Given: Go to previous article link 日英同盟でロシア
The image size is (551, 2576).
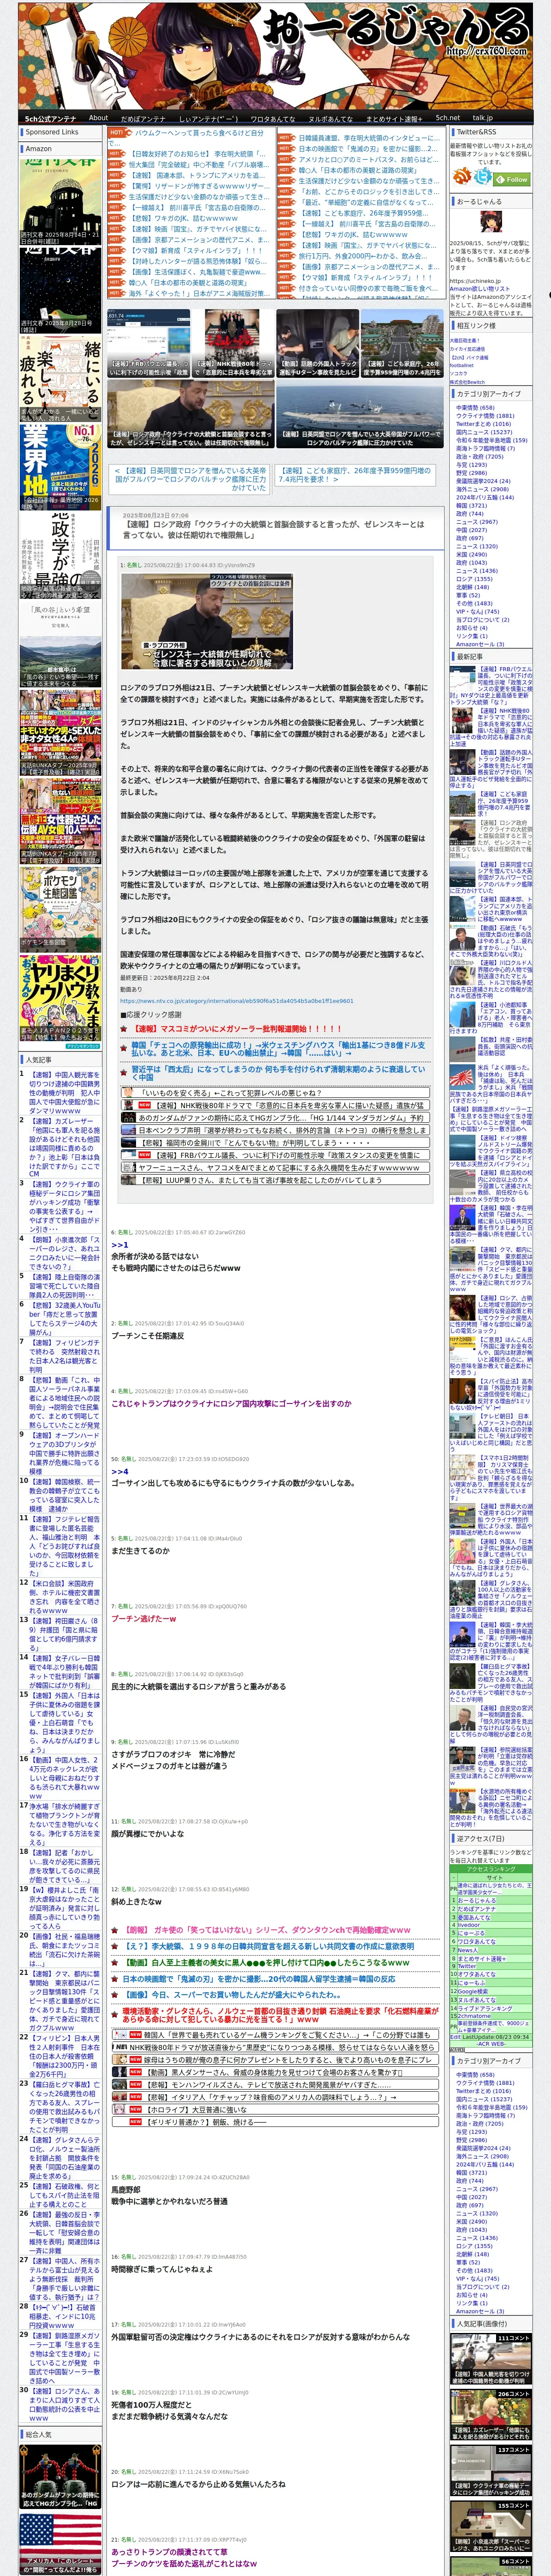Looking at the screenshot, I should (x=190, y=479).
